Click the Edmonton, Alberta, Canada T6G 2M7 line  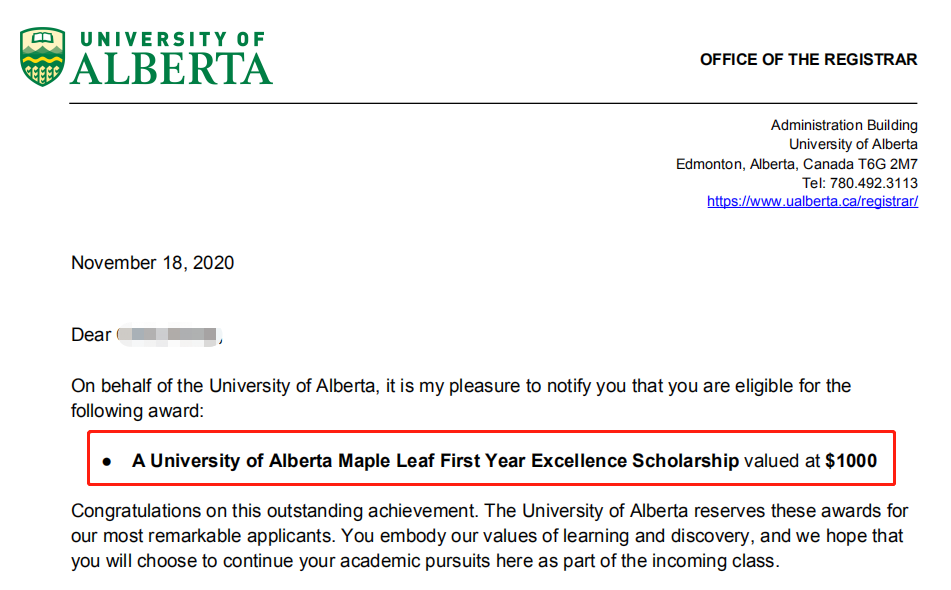pos(796,164)
